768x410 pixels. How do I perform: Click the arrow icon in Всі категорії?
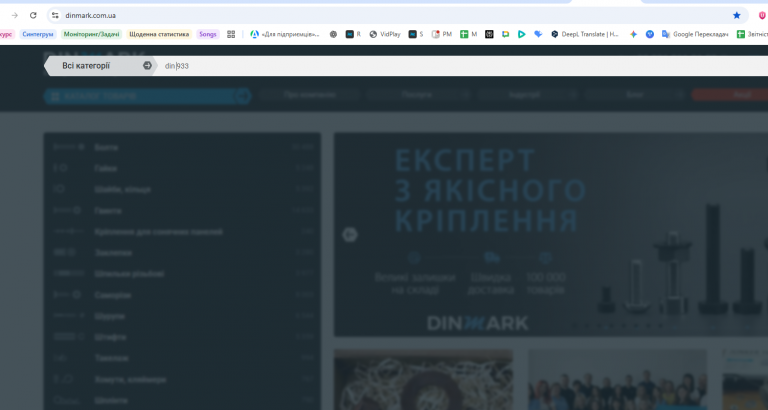click(147, 66)
